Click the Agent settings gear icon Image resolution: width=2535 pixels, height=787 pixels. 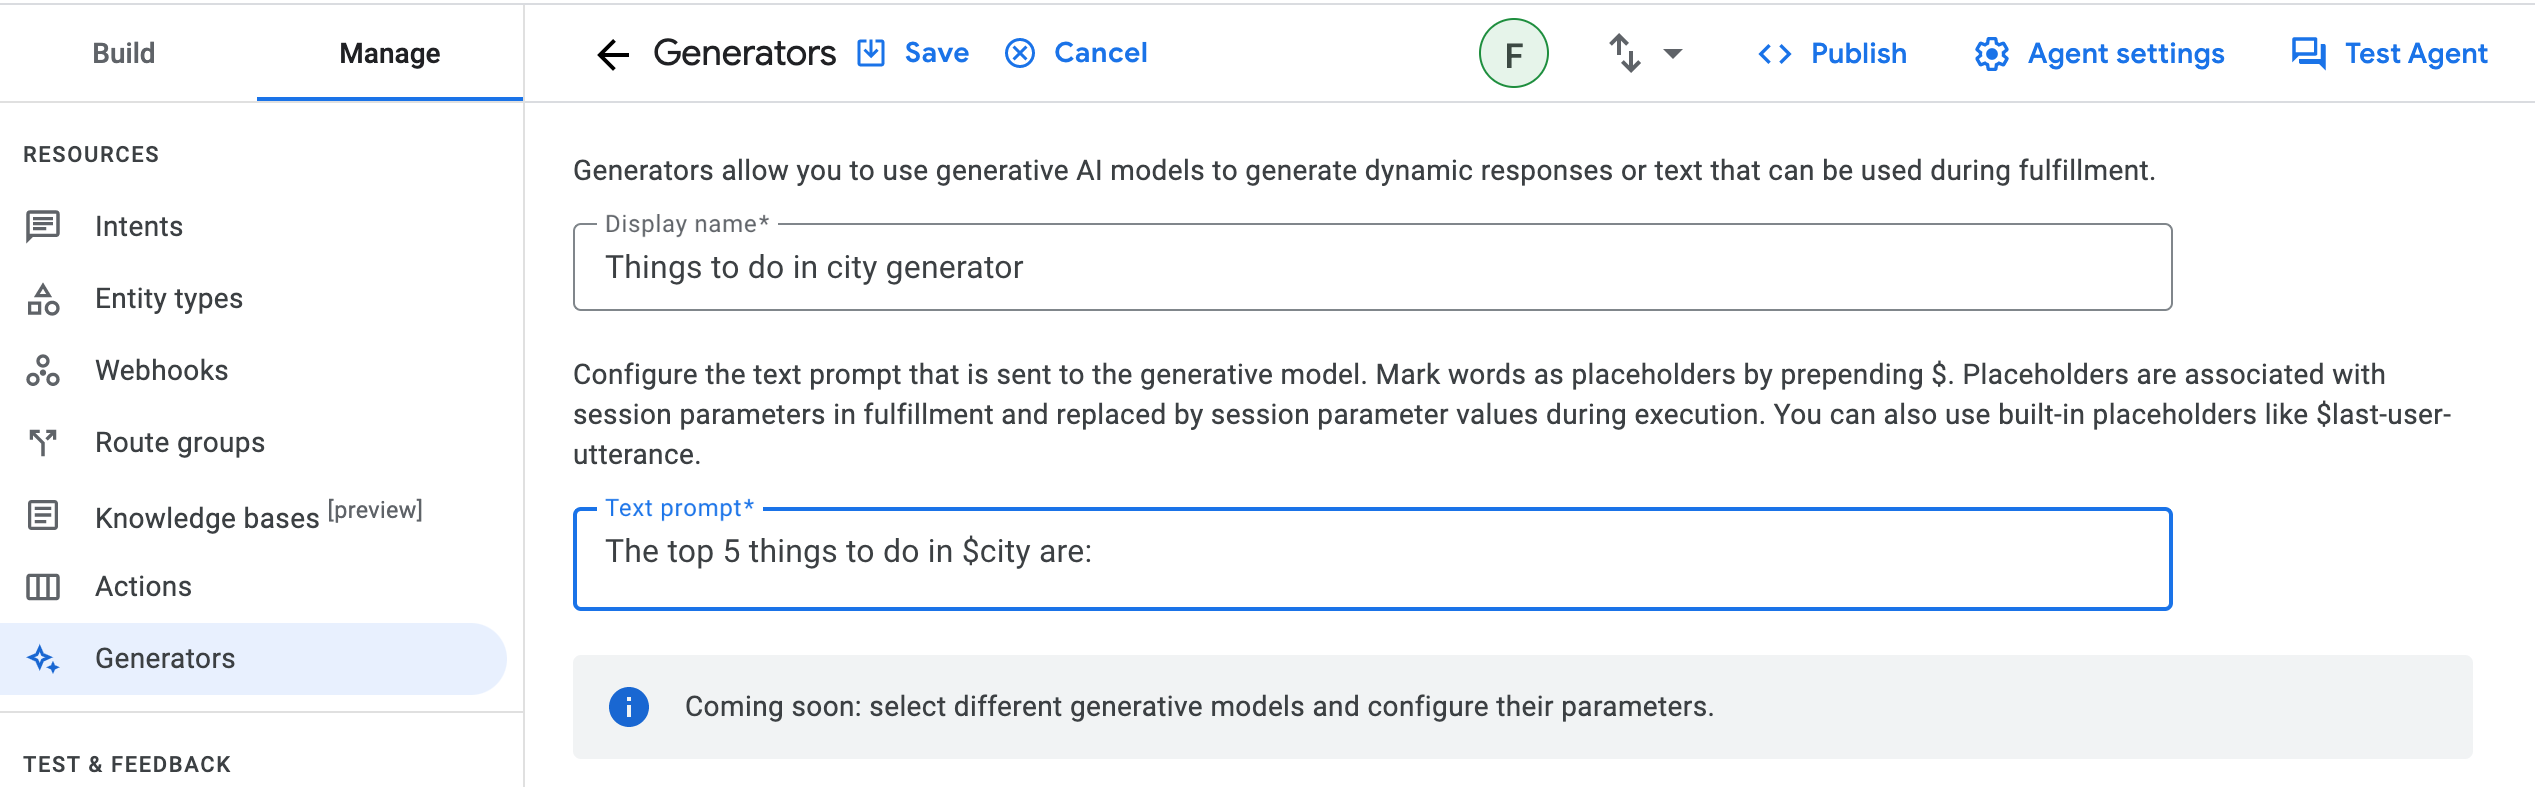pos(1991,54)
